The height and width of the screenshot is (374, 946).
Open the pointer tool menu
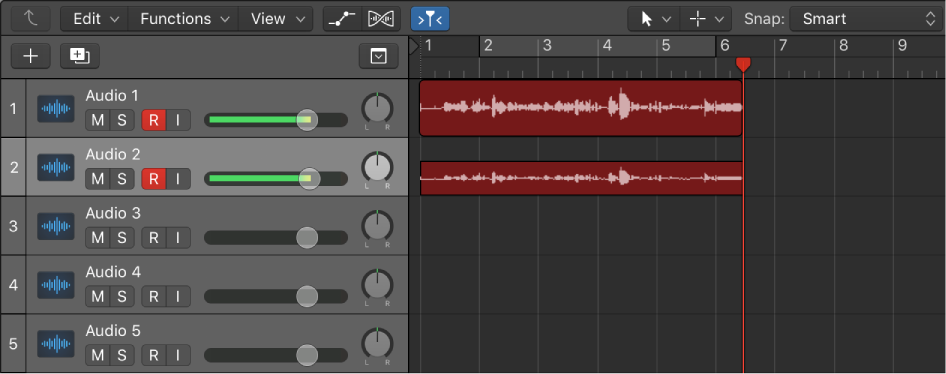click(654, 19)
